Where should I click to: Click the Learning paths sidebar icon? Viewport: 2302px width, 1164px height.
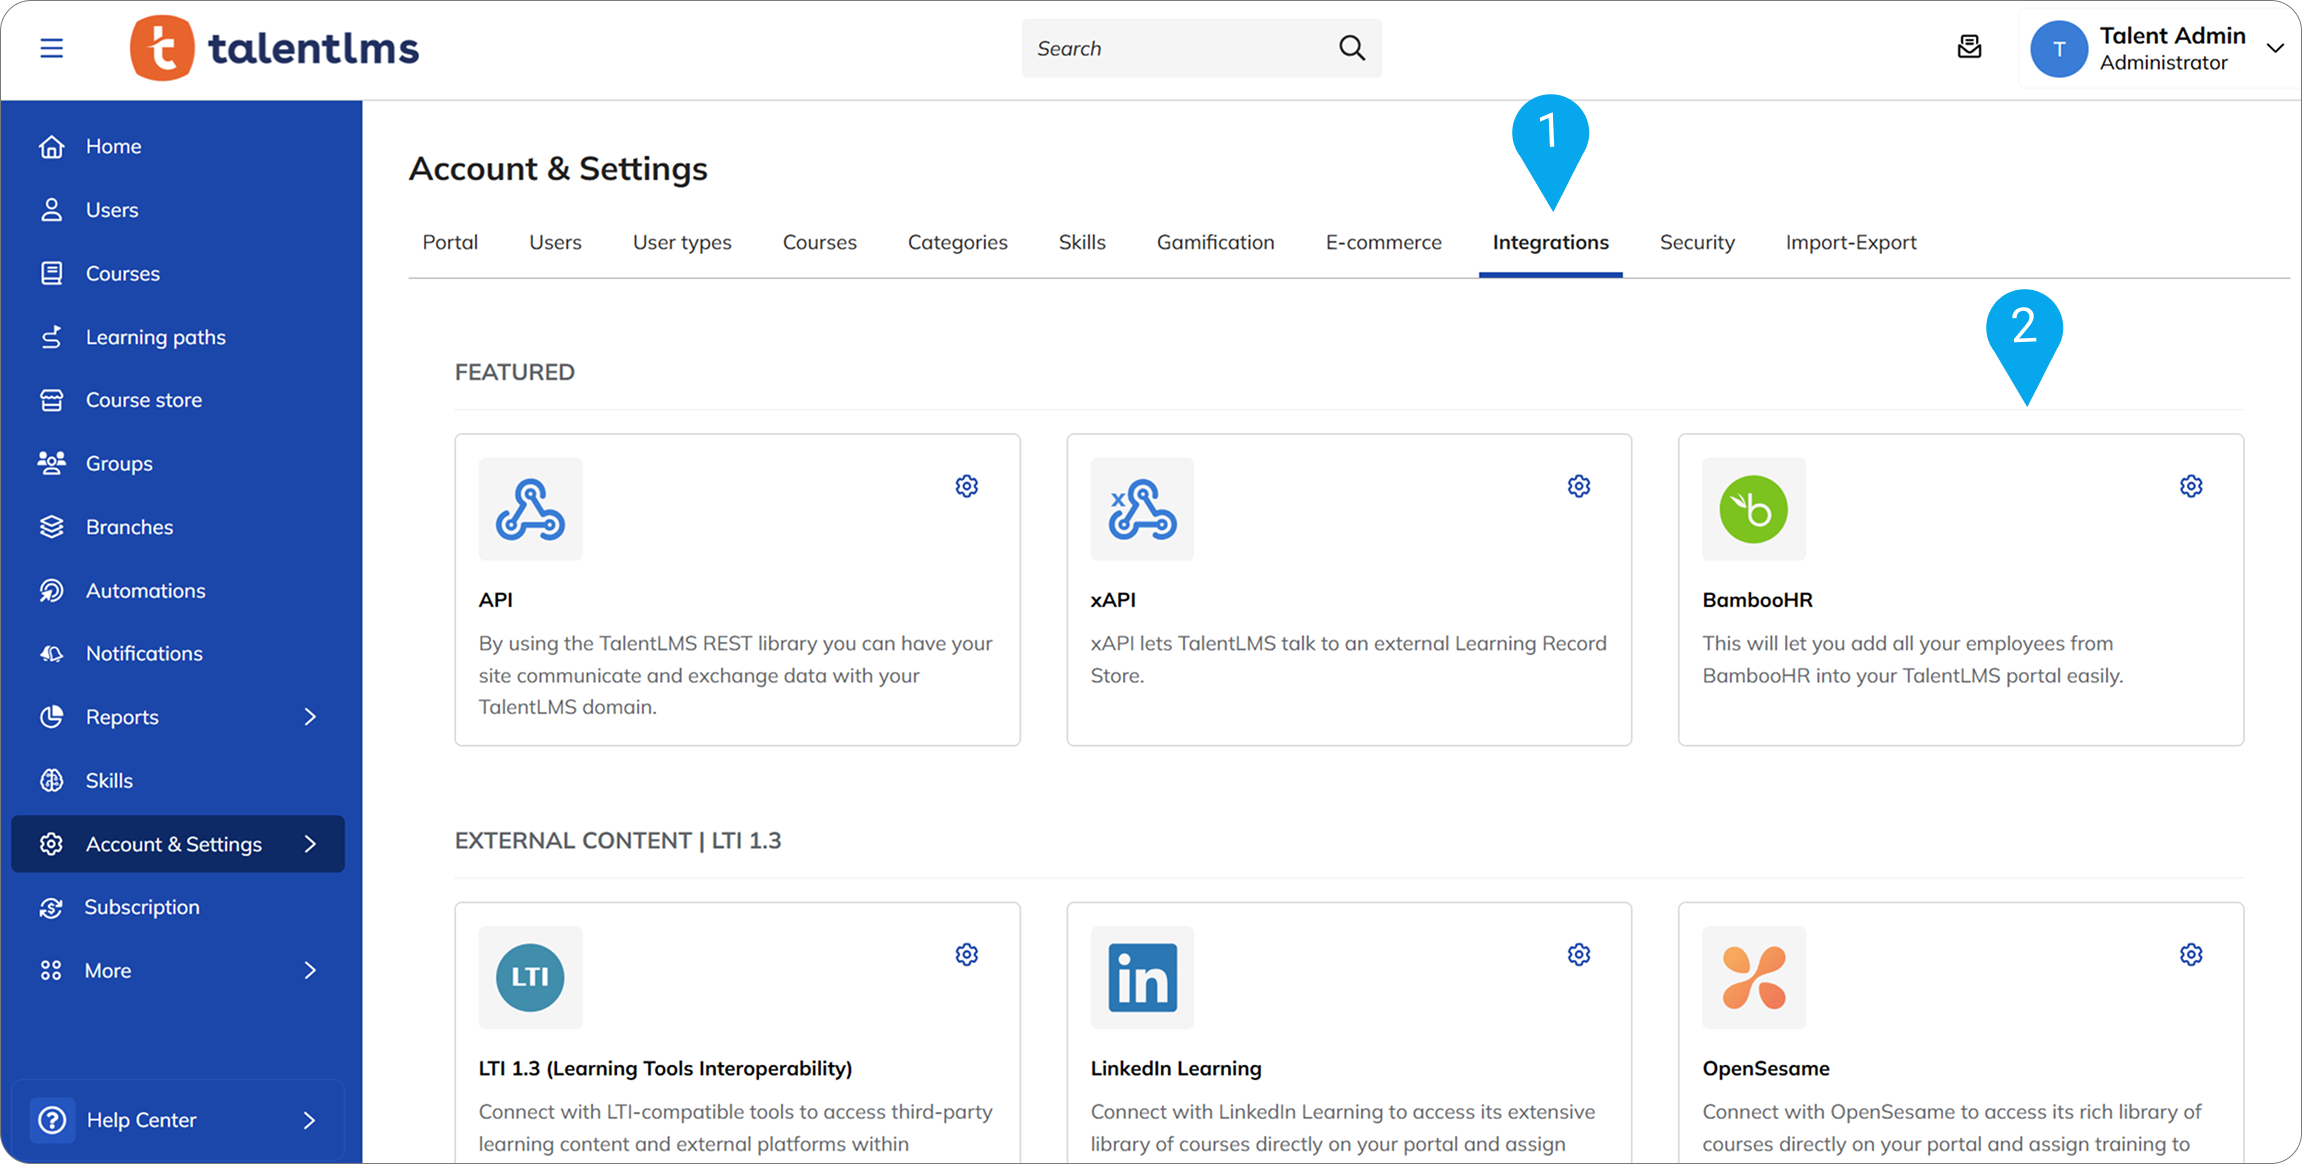click(x=51, y=337)
